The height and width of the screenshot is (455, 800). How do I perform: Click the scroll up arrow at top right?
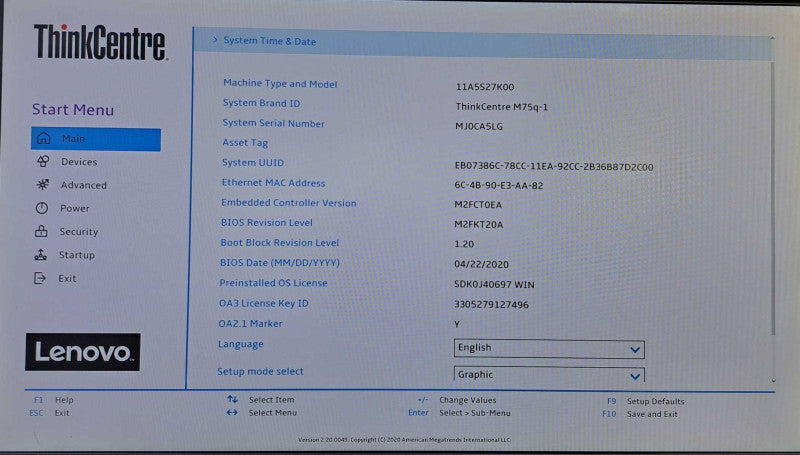(772, 38)
